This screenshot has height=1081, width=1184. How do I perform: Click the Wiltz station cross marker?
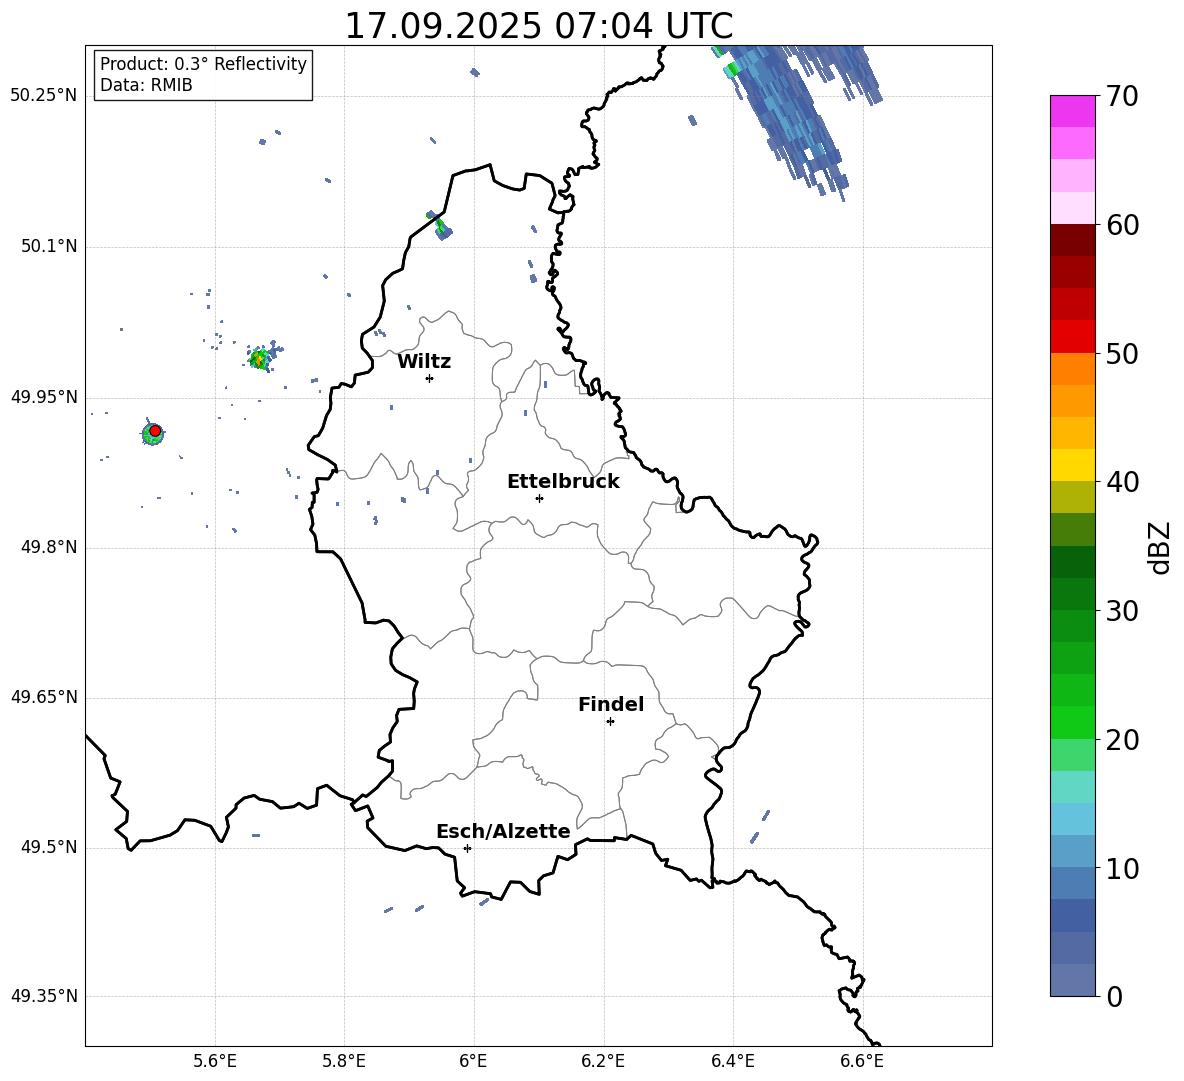(429, 378)
